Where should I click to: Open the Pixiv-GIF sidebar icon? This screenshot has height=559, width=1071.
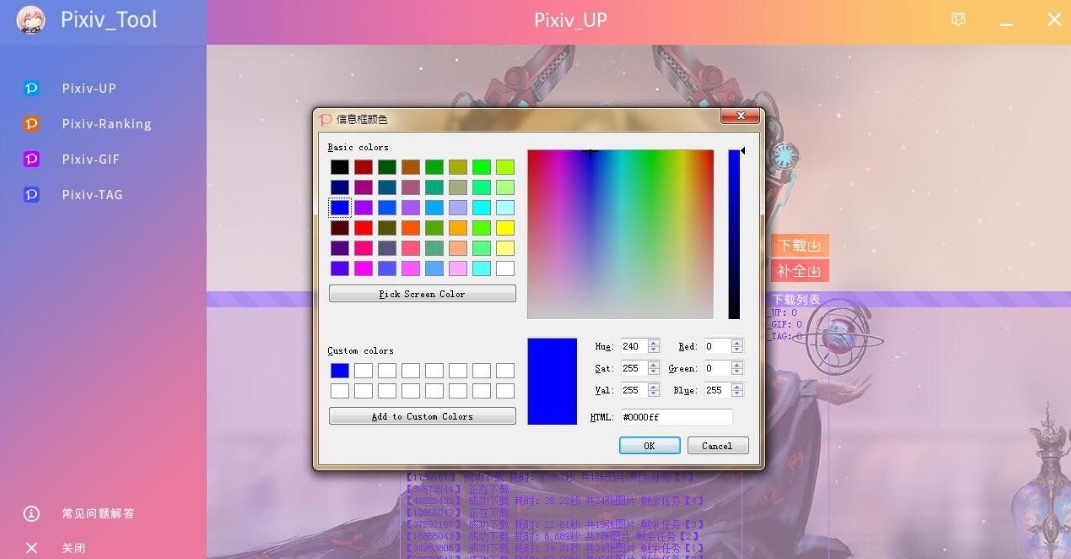tap(31, 159)
